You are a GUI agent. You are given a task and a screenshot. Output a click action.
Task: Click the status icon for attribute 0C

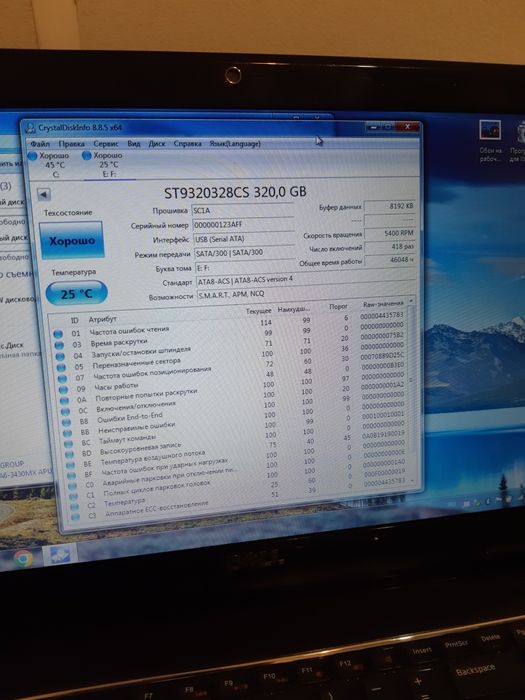pos(66,411)
